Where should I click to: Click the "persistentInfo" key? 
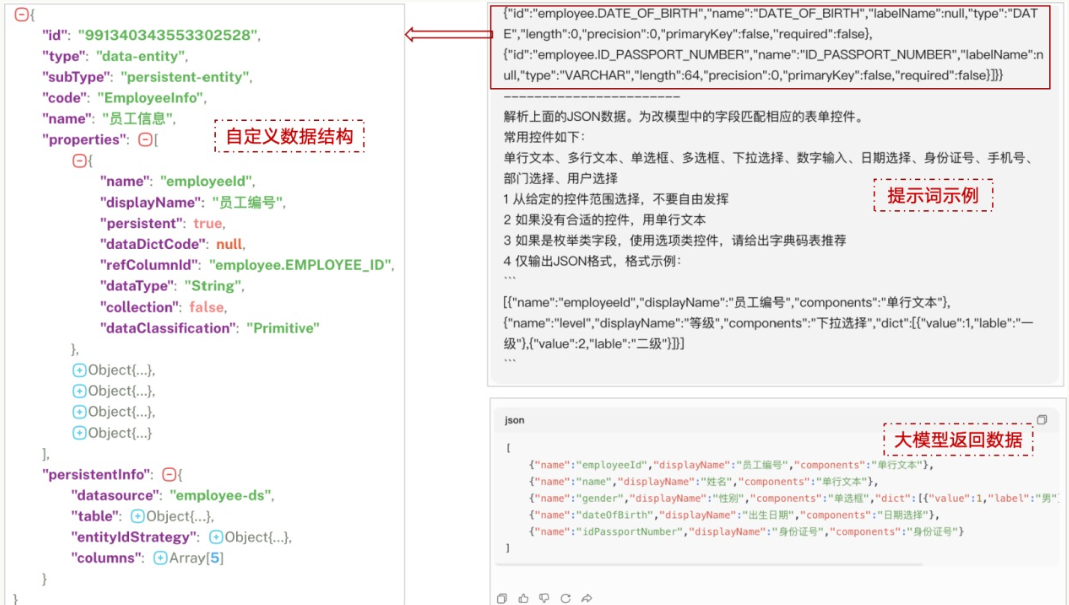tap(97, 474)
